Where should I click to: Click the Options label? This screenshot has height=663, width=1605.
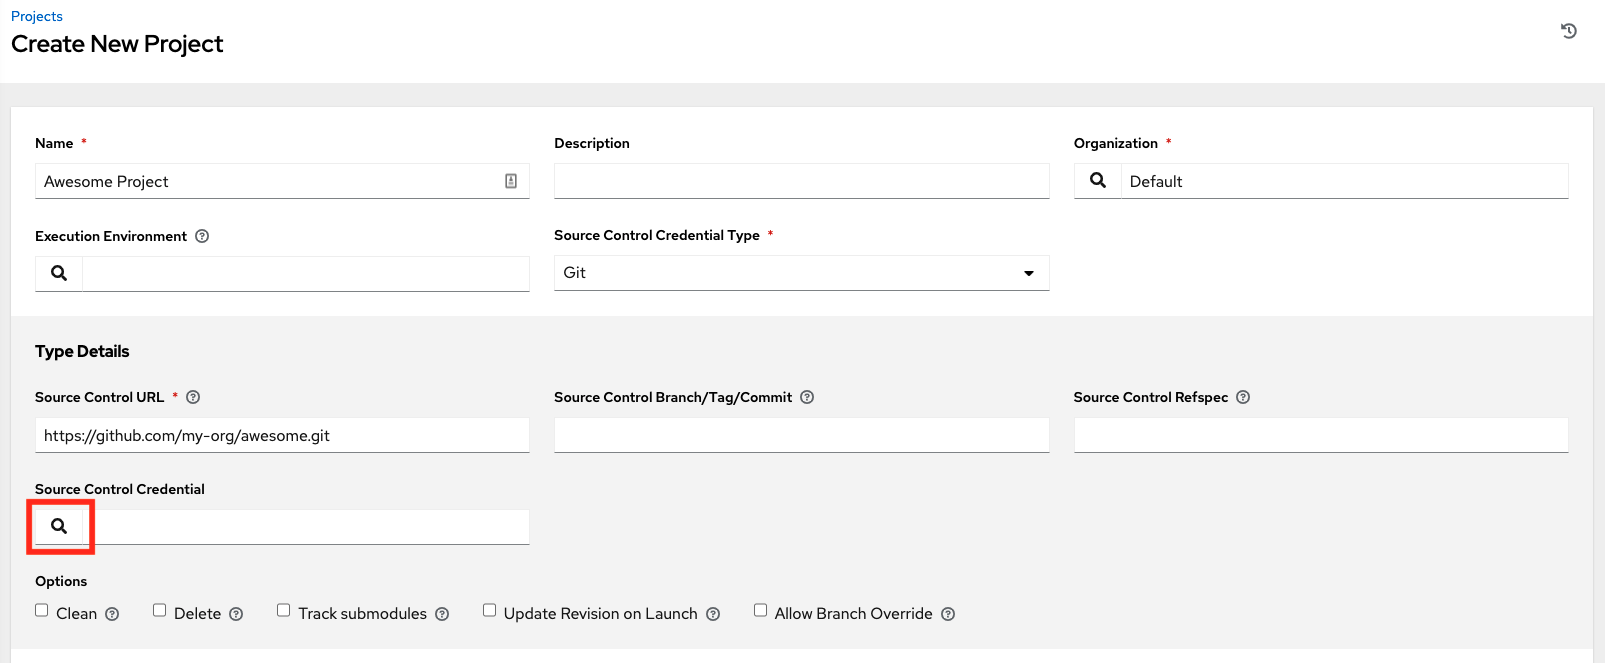pos(61,581)
